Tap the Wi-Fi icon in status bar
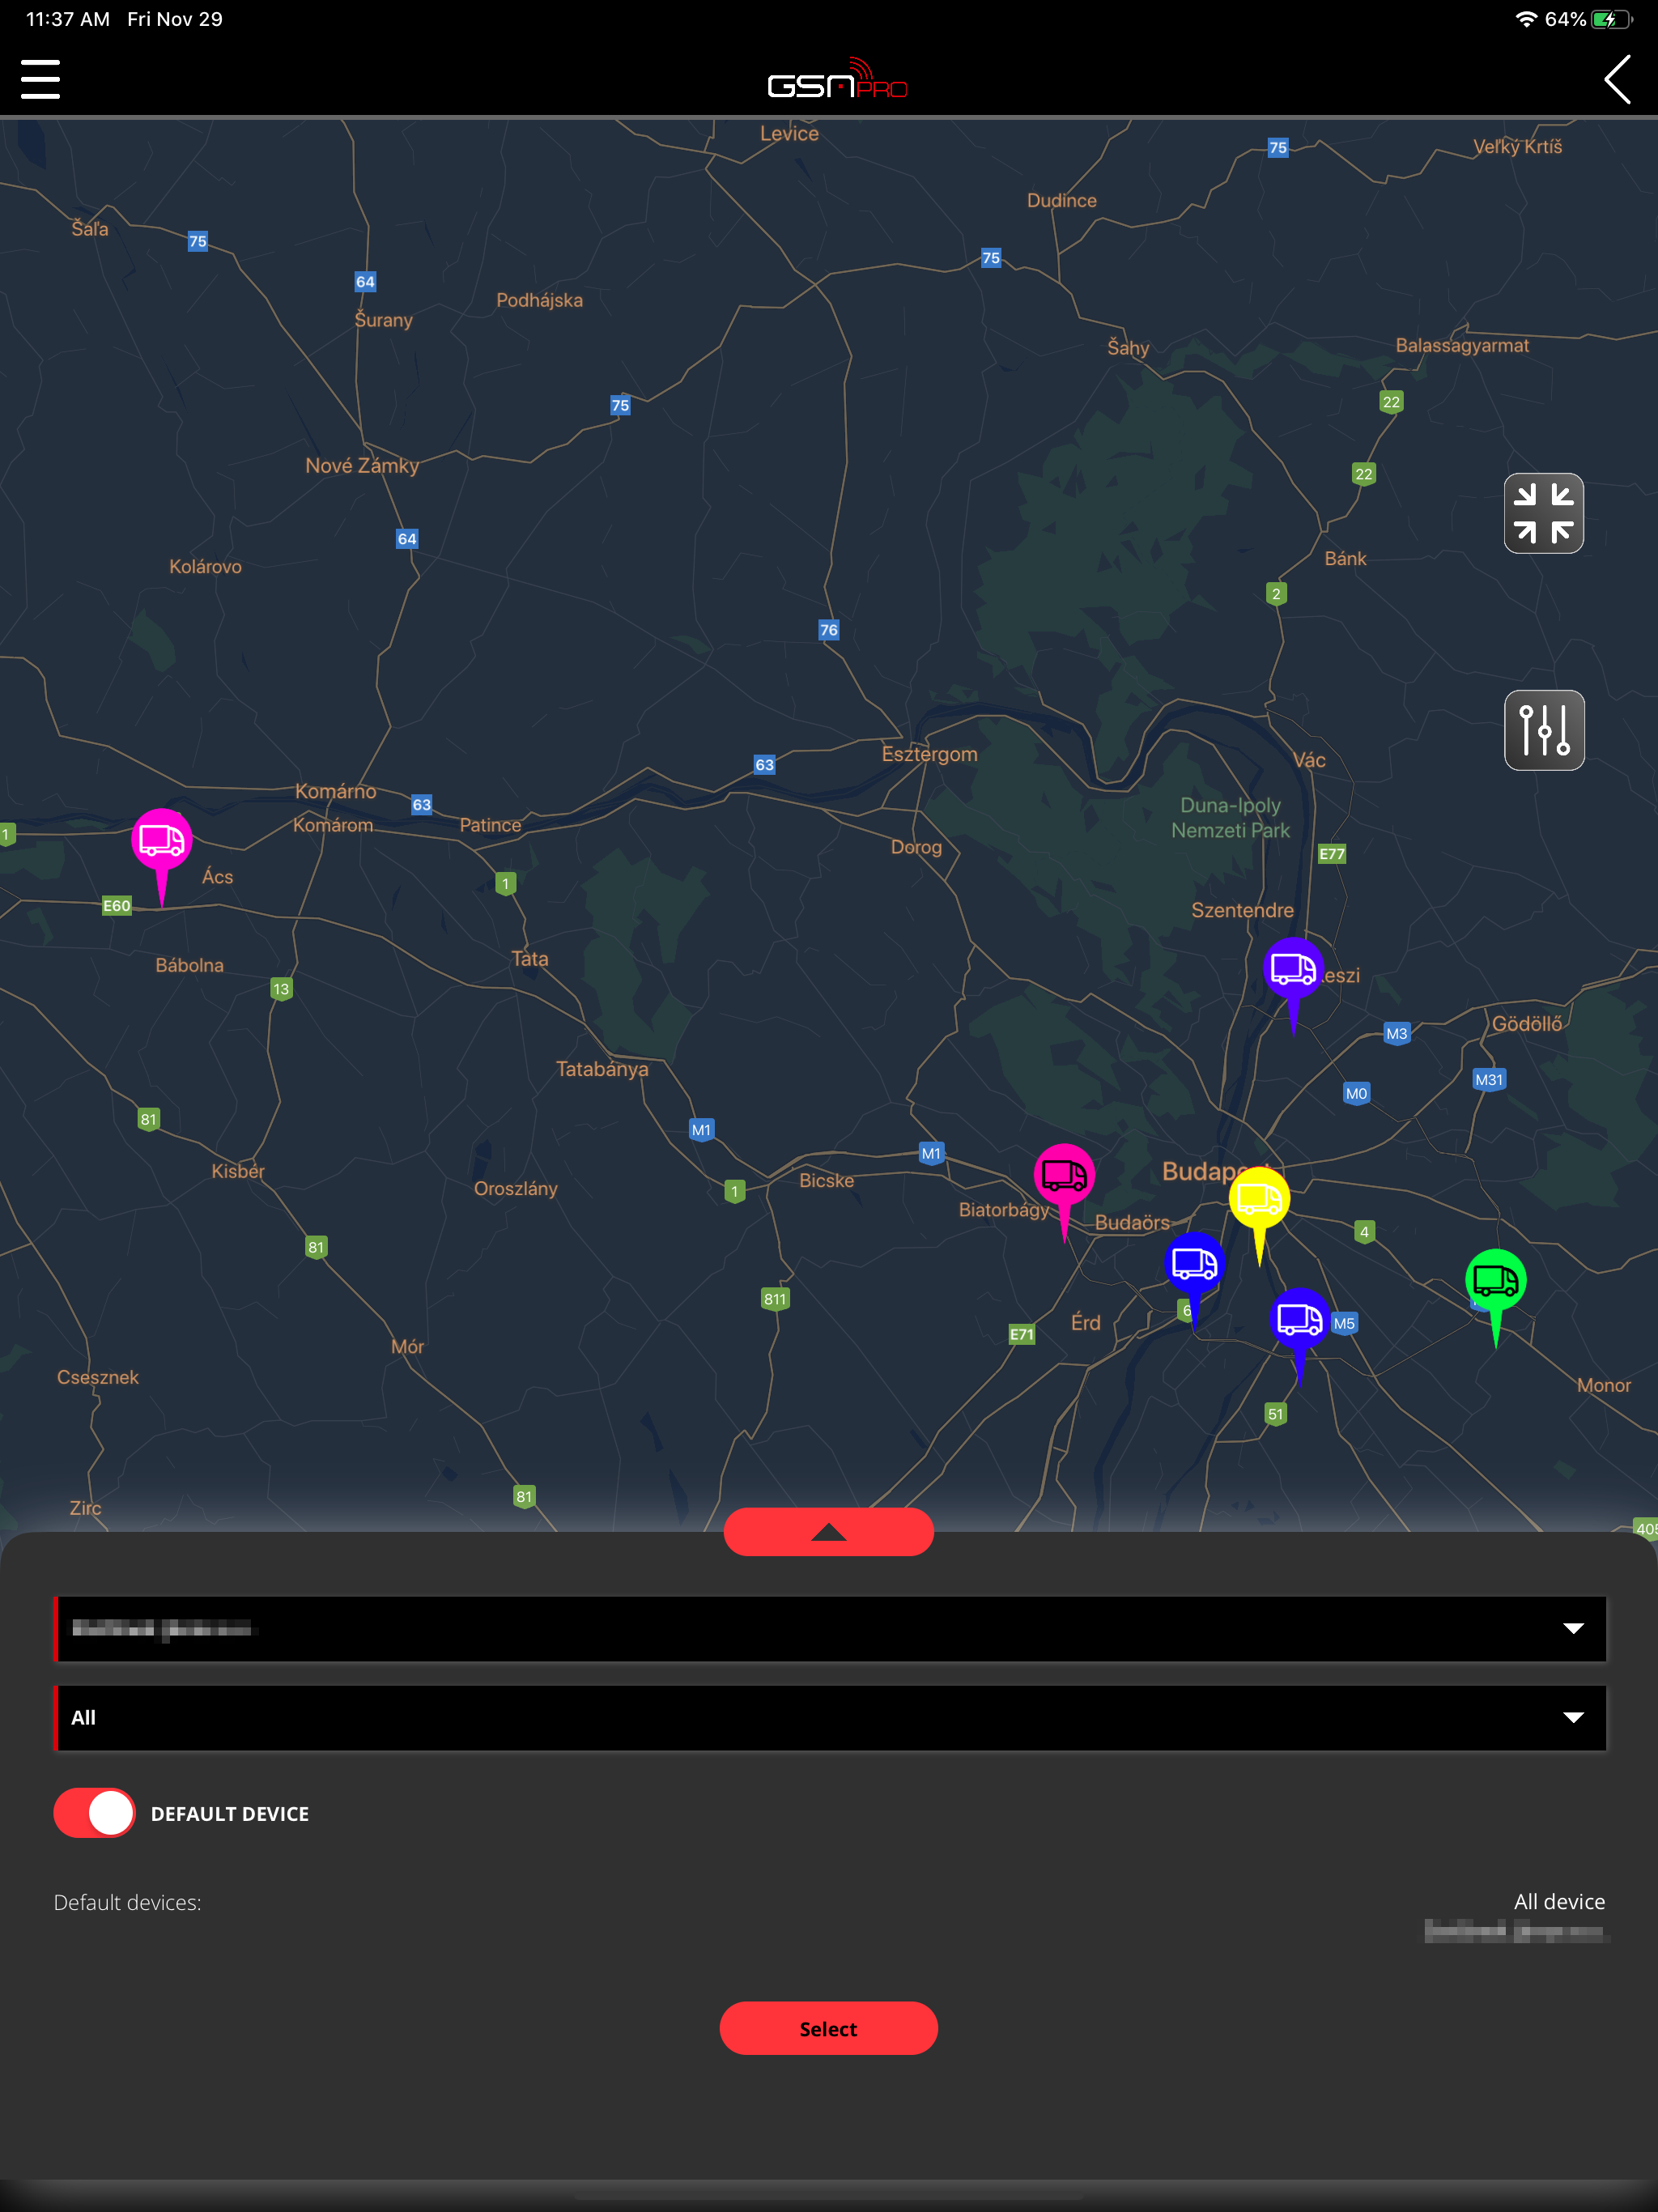The height and width of the screenshot is (2212, 1658). (1526, 19)
